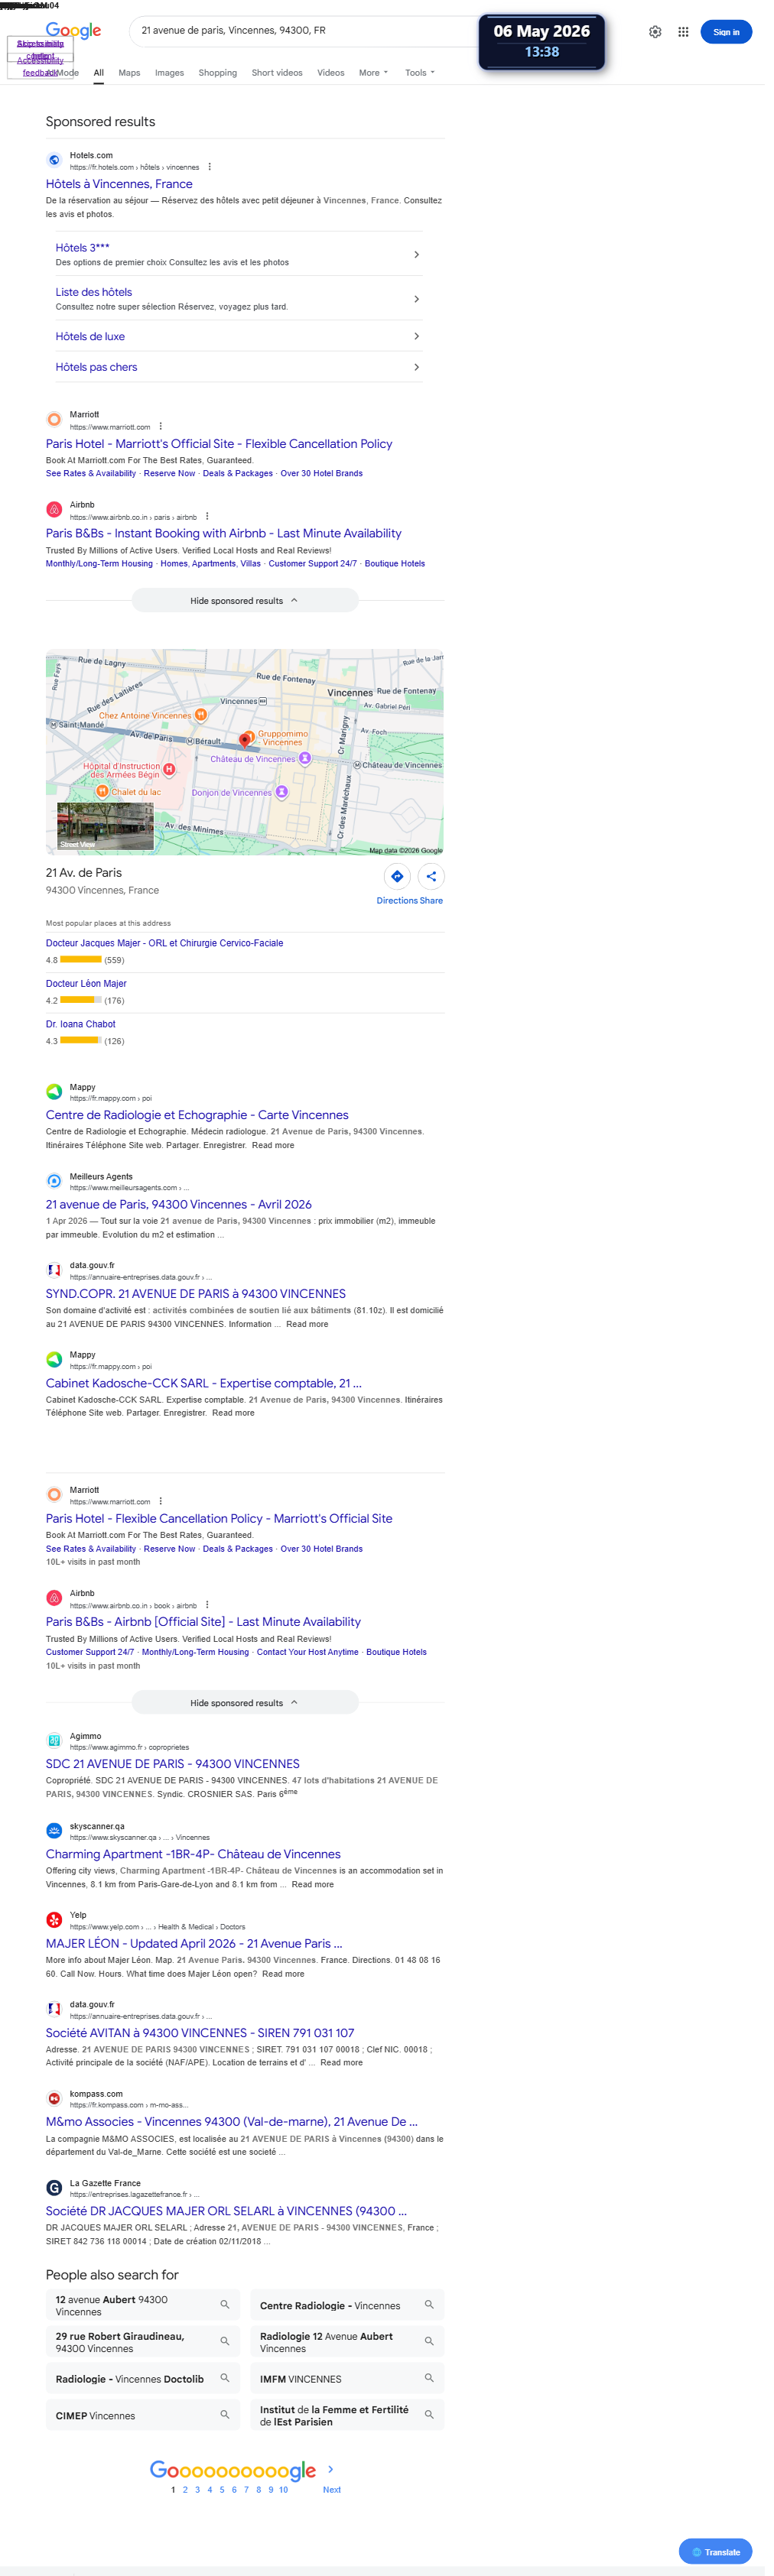The width and height of the screenshot is (774, 2576).
Task: Open M&mo Associes kompass result
Action: tap(231, 2121)
